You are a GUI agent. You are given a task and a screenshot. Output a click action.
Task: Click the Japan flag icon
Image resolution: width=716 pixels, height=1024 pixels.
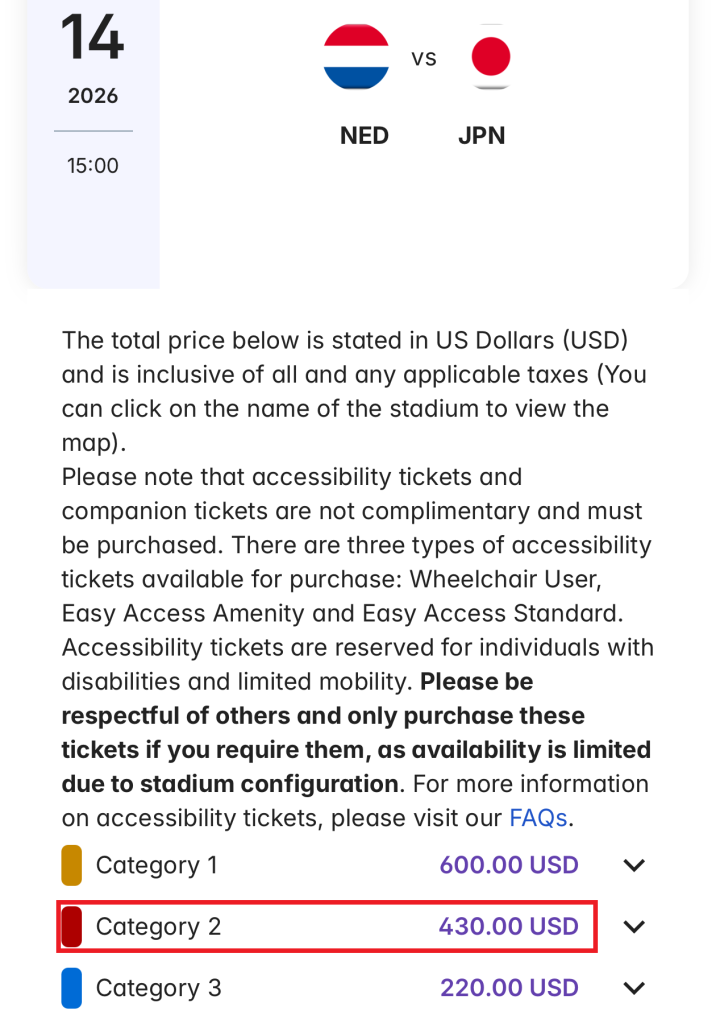click(490, 57)
